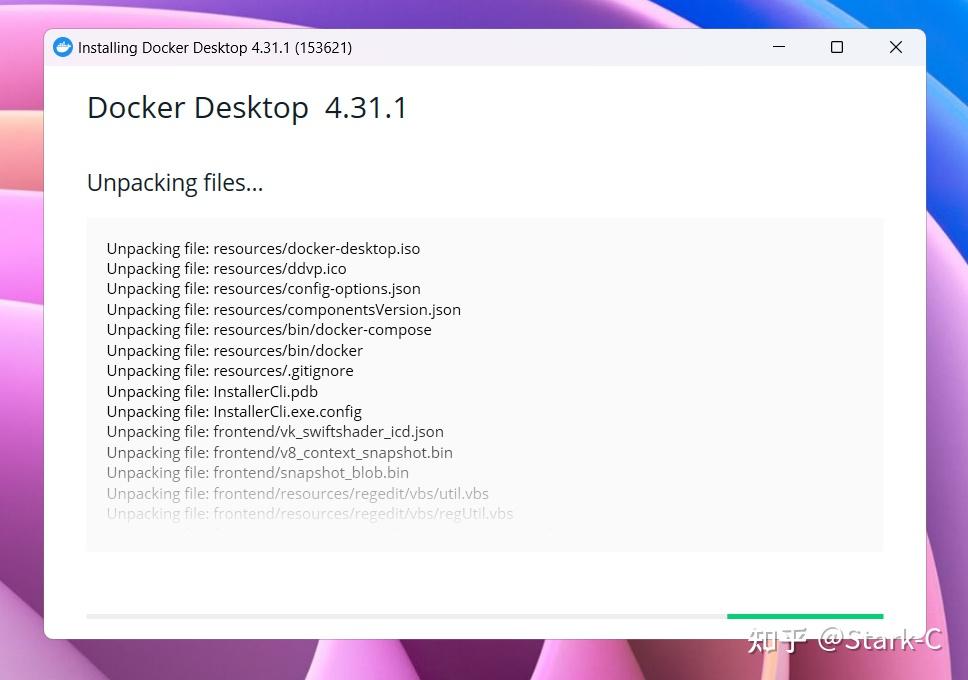Click the 'Docker Desktop 4.31.1' heading
The height and width of the screenshot is (680, 968).
(247, 107)
